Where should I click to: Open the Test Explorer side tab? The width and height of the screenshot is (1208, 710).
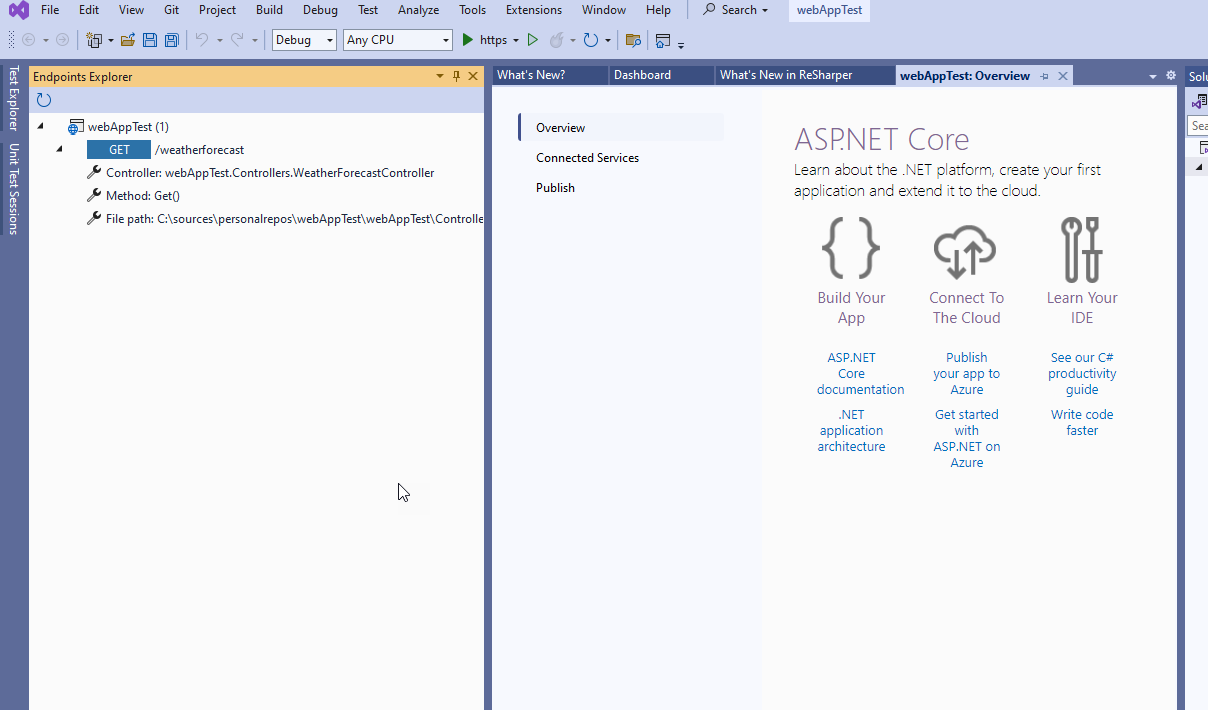click(x=14, y=98)
